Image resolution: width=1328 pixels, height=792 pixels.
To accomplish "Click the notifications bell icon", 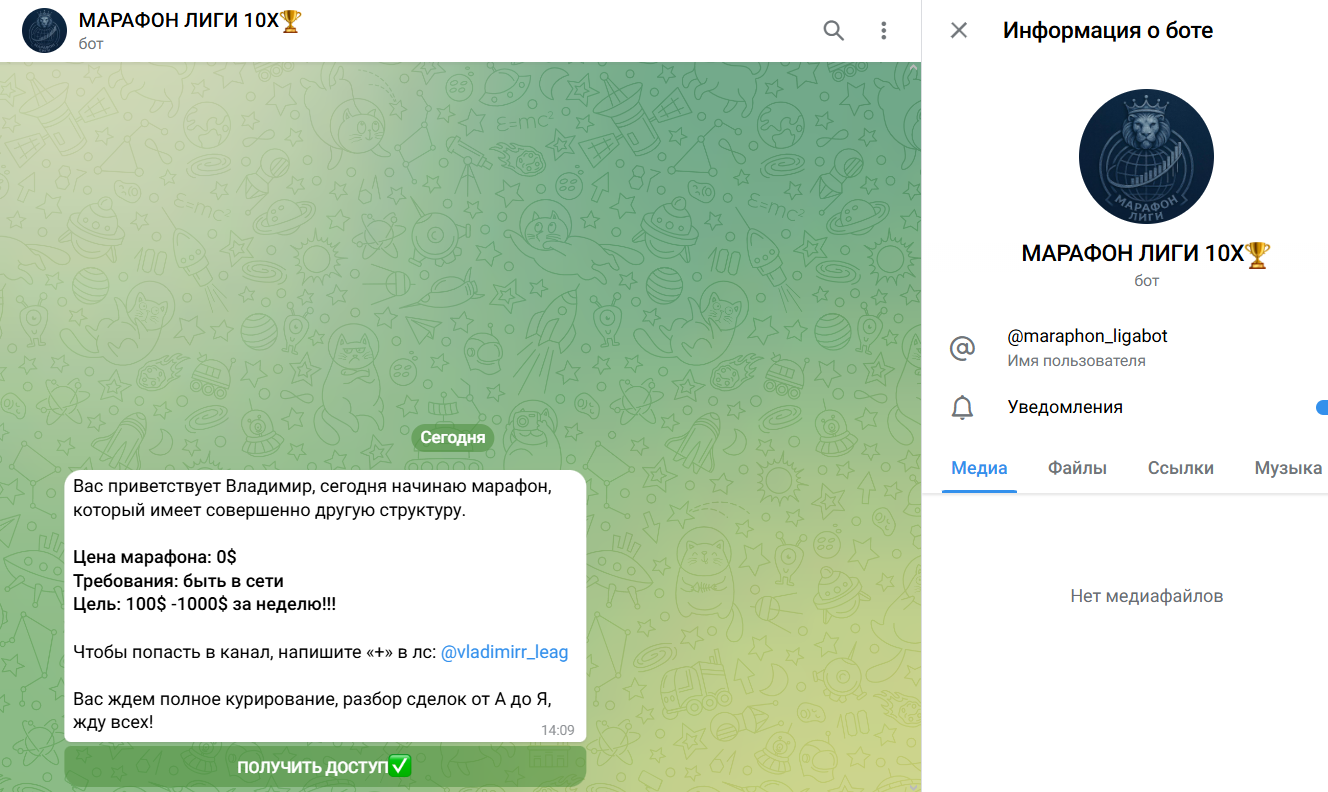I will 961,408.
